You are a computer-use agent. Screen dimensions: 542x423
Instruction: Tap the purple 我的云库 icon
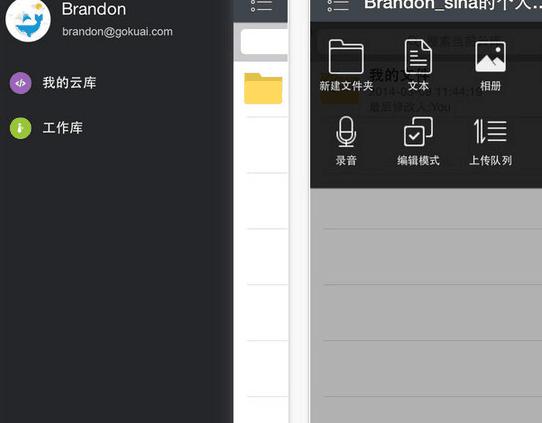tap(20, 83)
